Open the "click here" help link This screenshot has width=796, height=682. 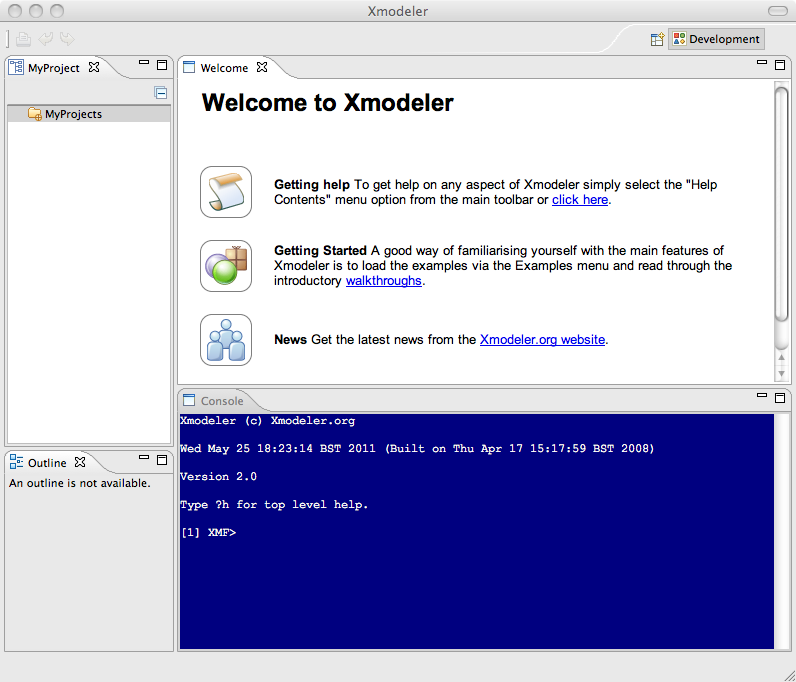point(580,200)
